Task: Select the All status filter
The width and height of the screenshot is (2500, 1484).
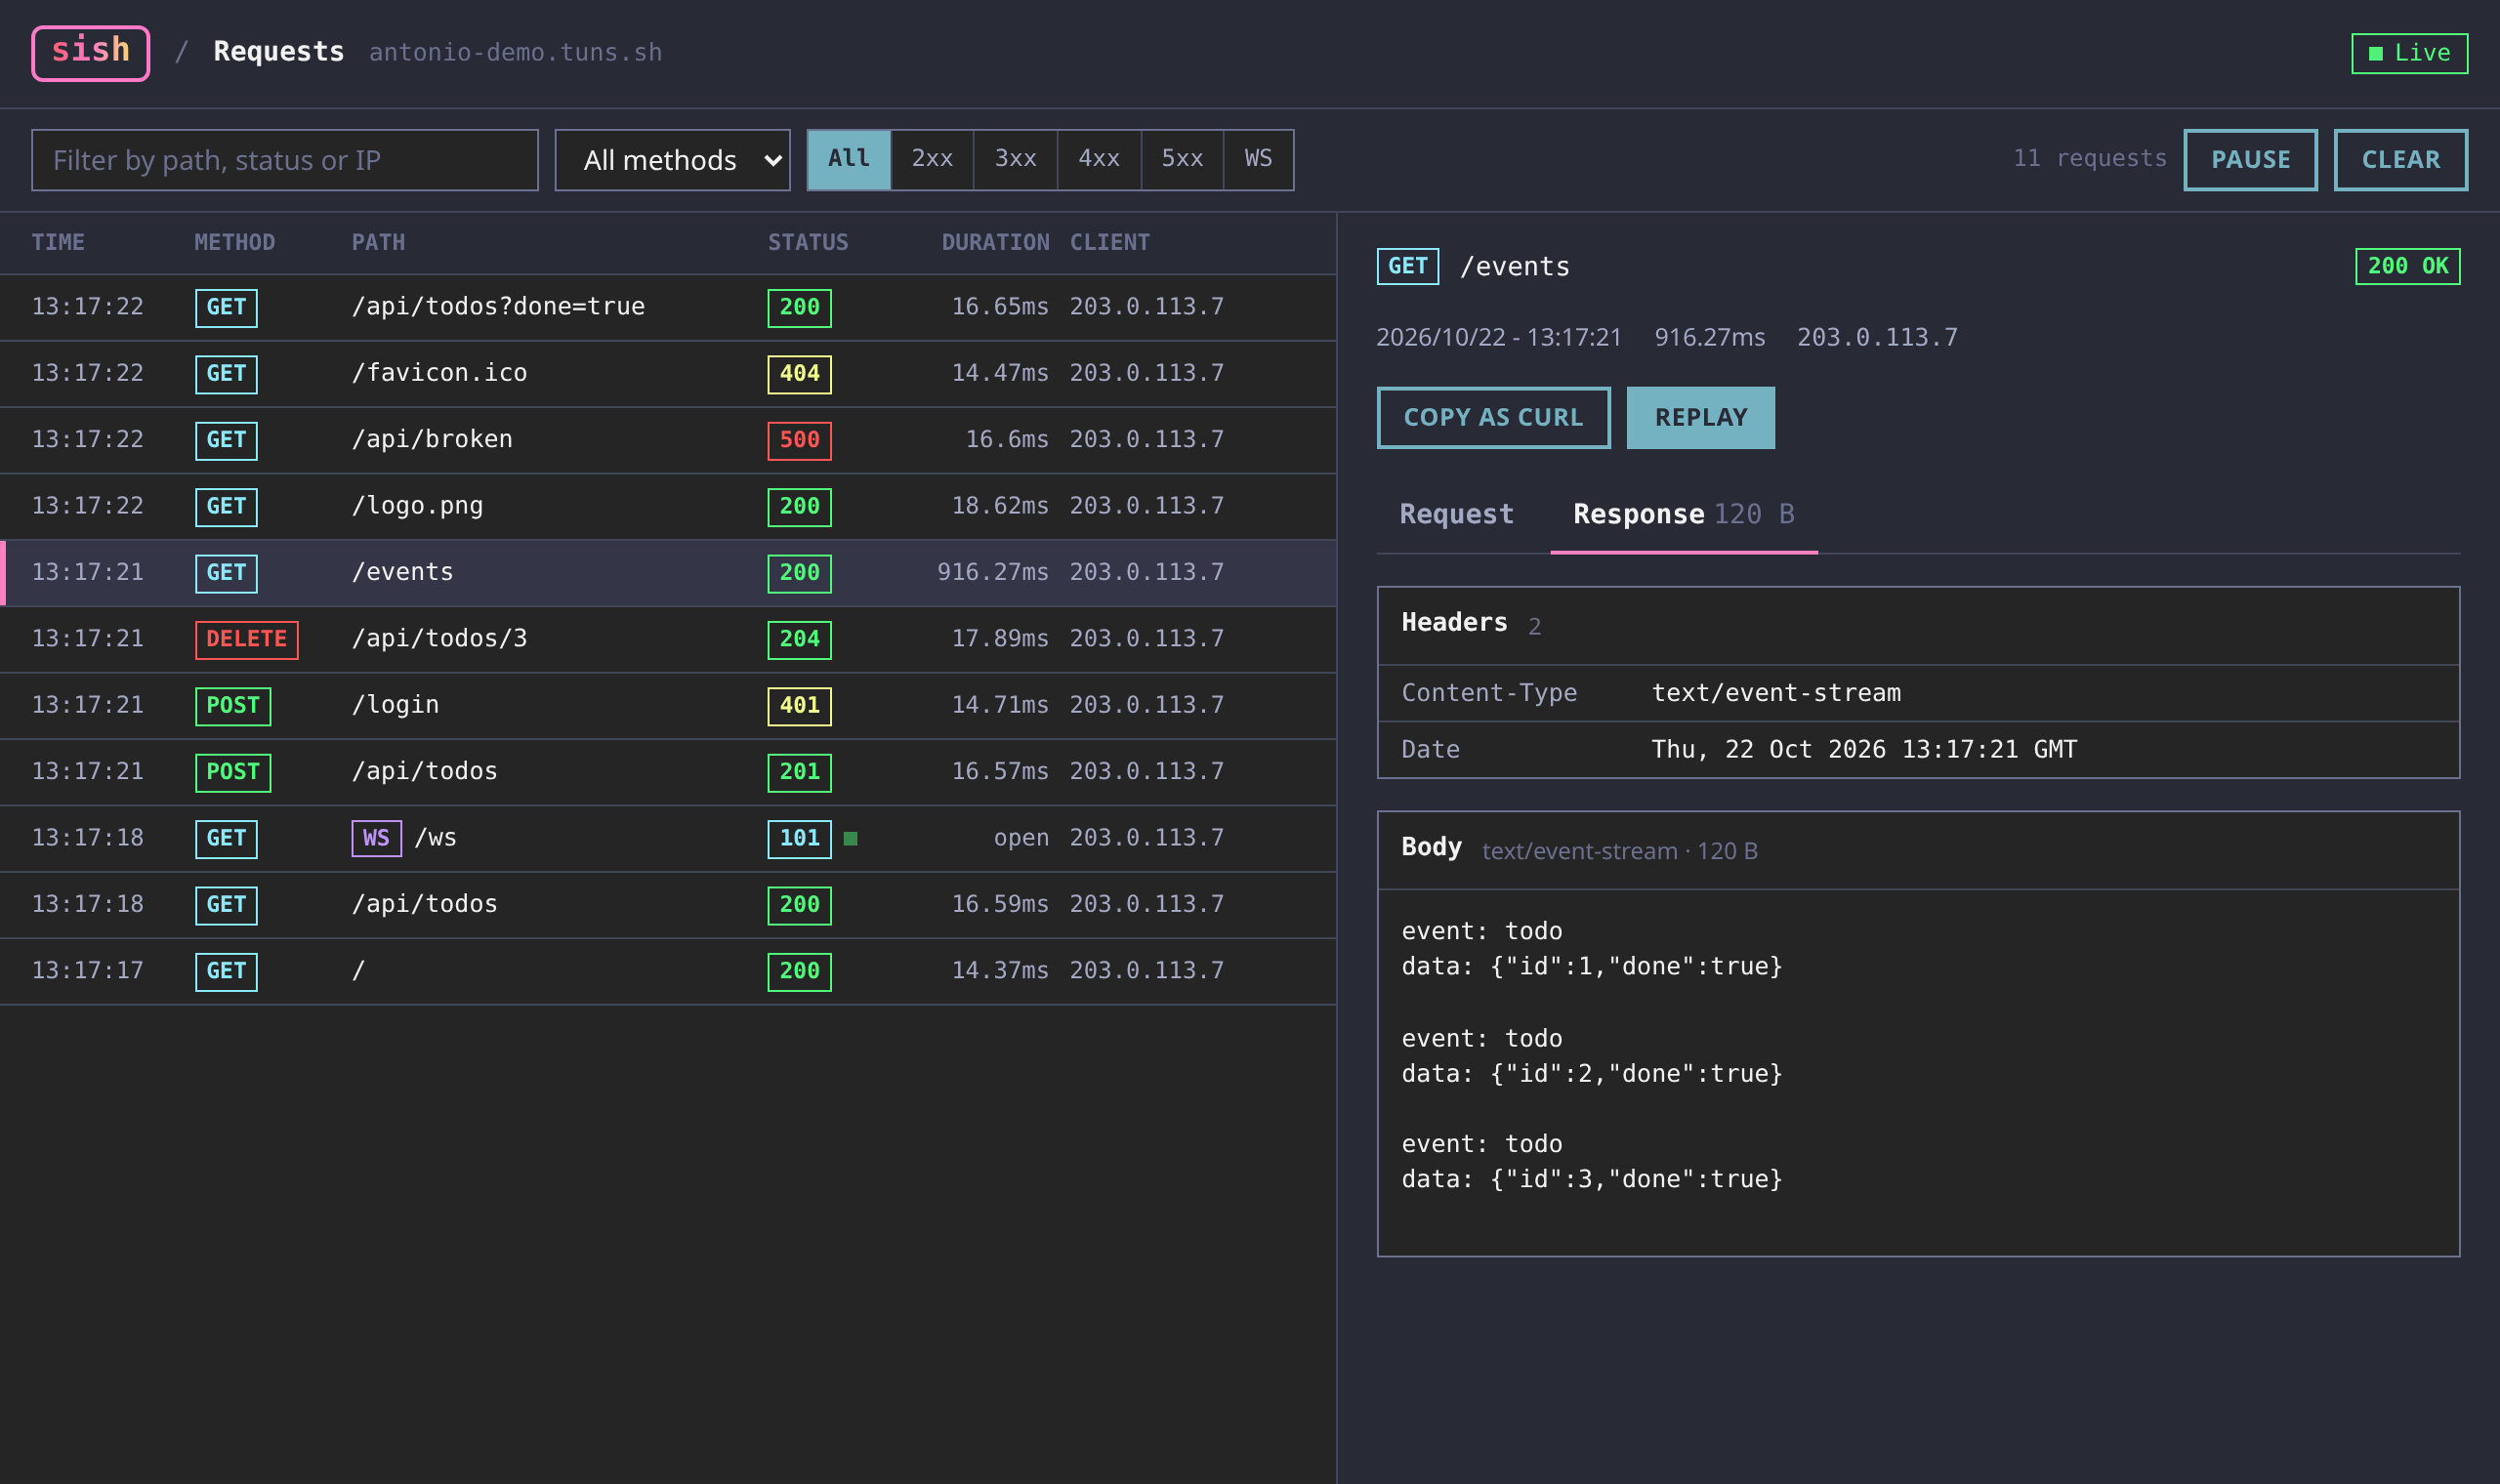Action: [x=849, y=159]
